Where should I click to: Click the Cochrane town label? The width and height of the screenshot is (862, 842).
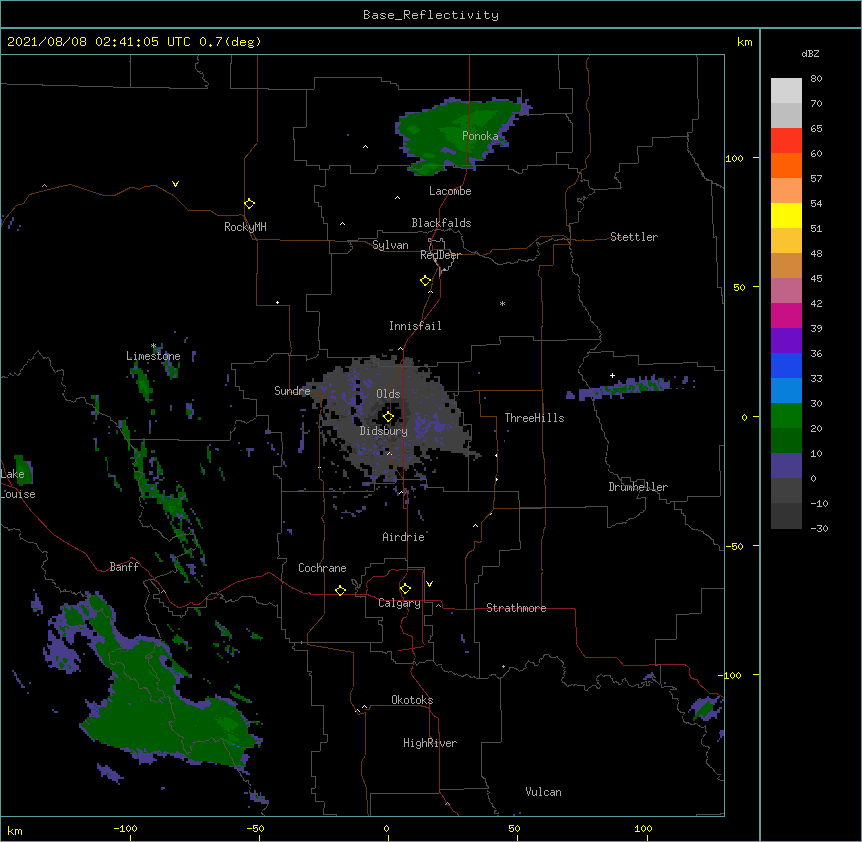322,568
